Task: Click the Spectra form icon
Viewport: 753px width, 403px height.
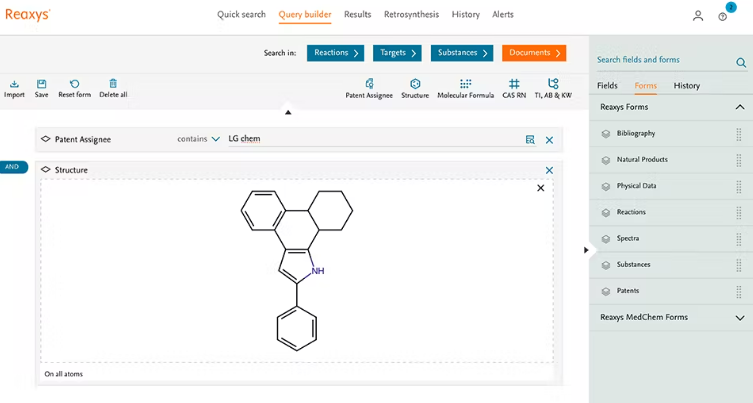Action: tap(606, 239)
